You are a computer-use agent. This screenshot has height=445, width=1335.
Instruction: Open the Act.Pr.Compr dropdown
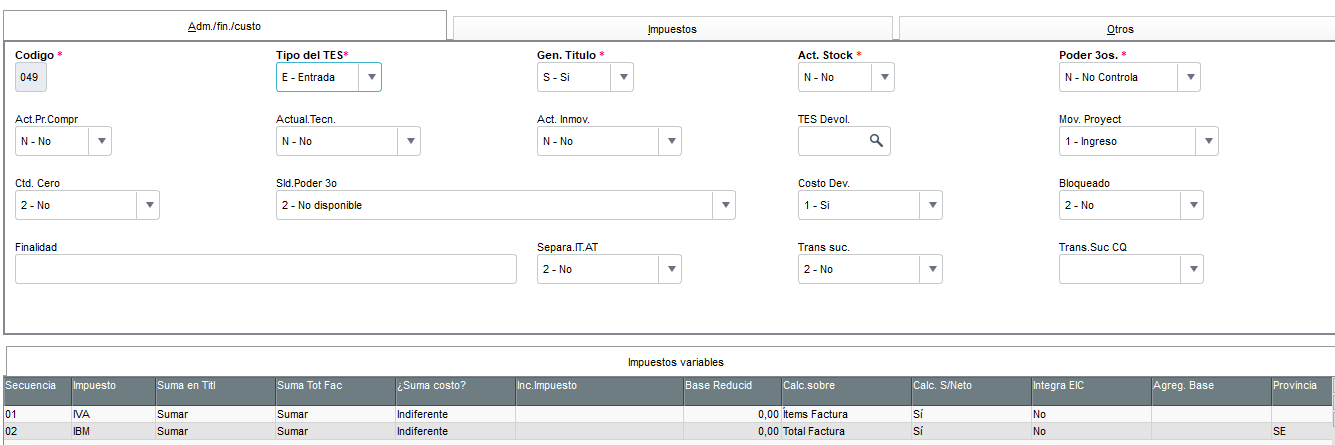coord(100,141)
